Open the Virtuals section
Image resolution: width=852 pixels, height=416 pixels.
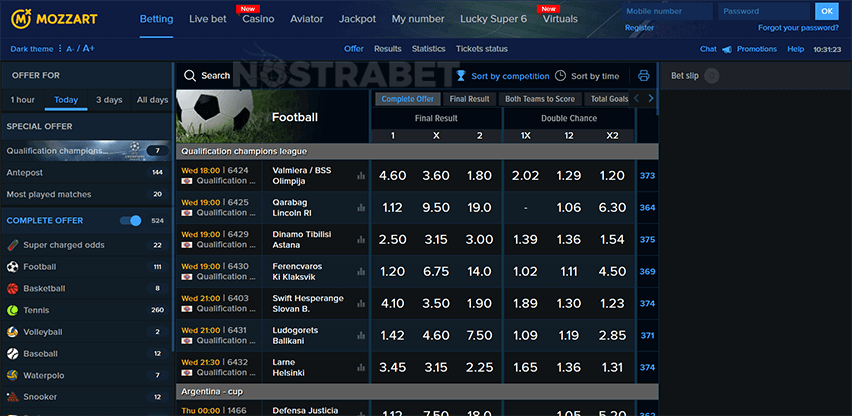click(560, 19)
